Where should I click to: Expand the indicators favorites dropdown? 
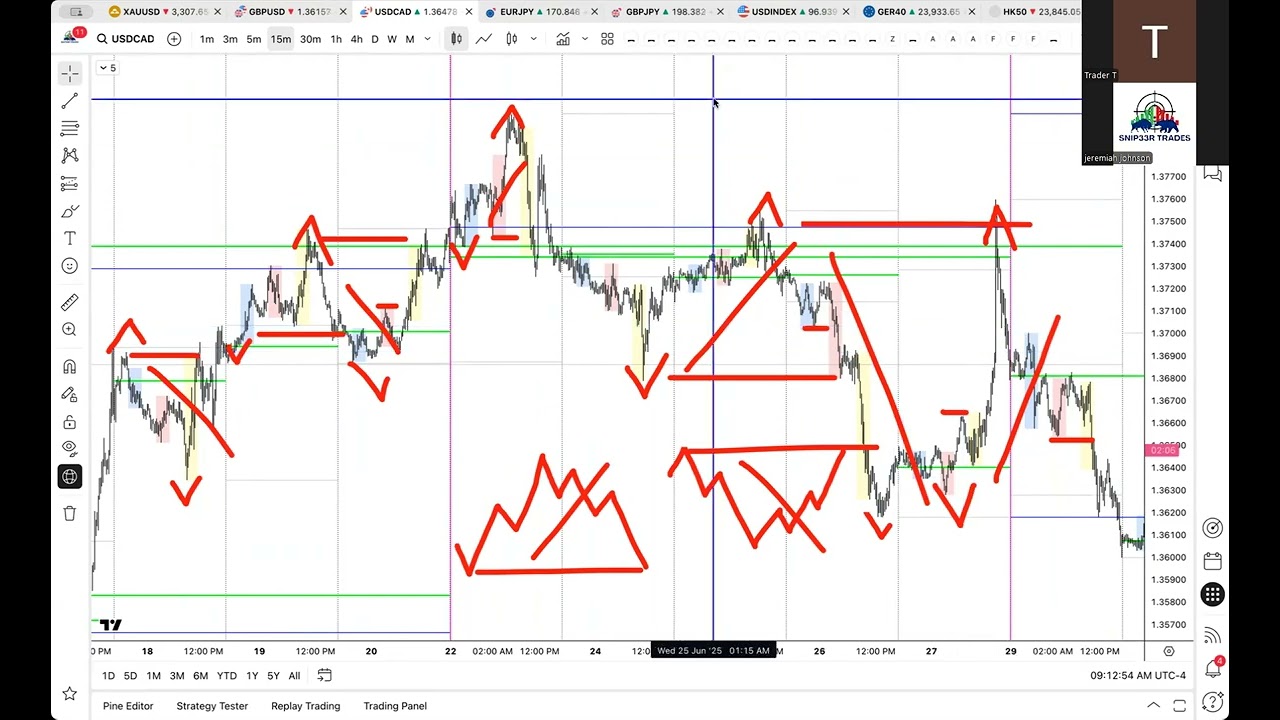tap(583, 39)
